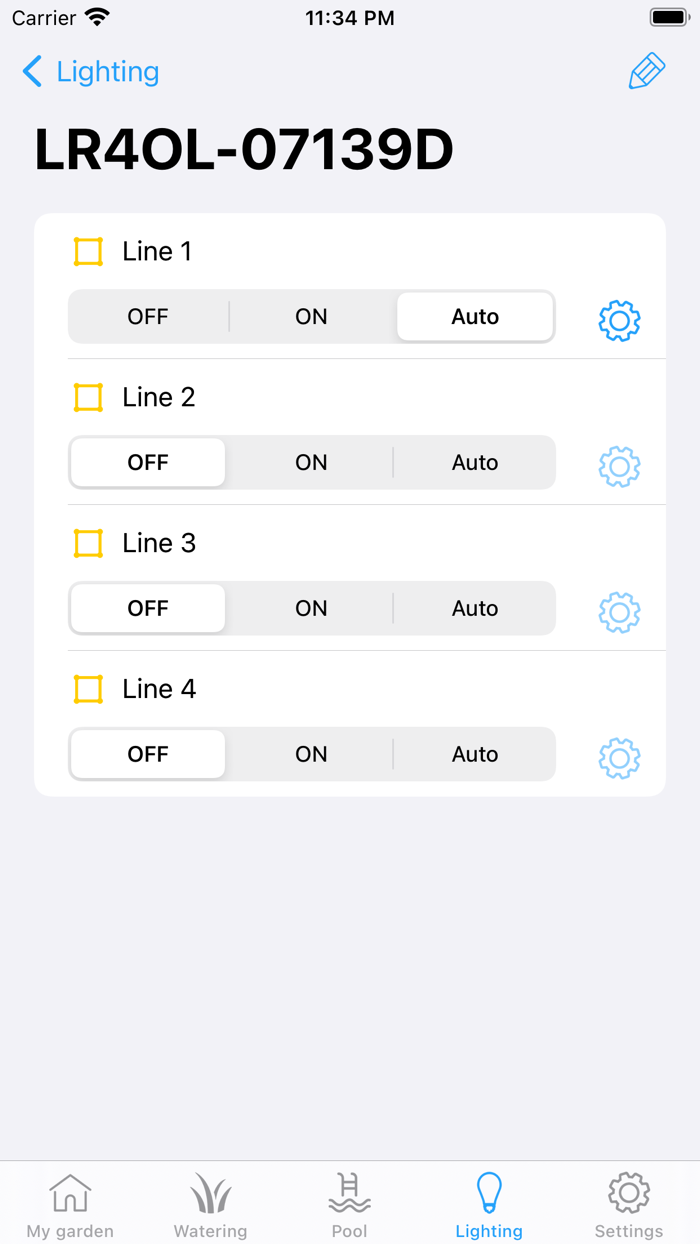The image size is (700, 1244).
Task: Tap the yellow square icon beside Line 1
Action: (88, 252)
